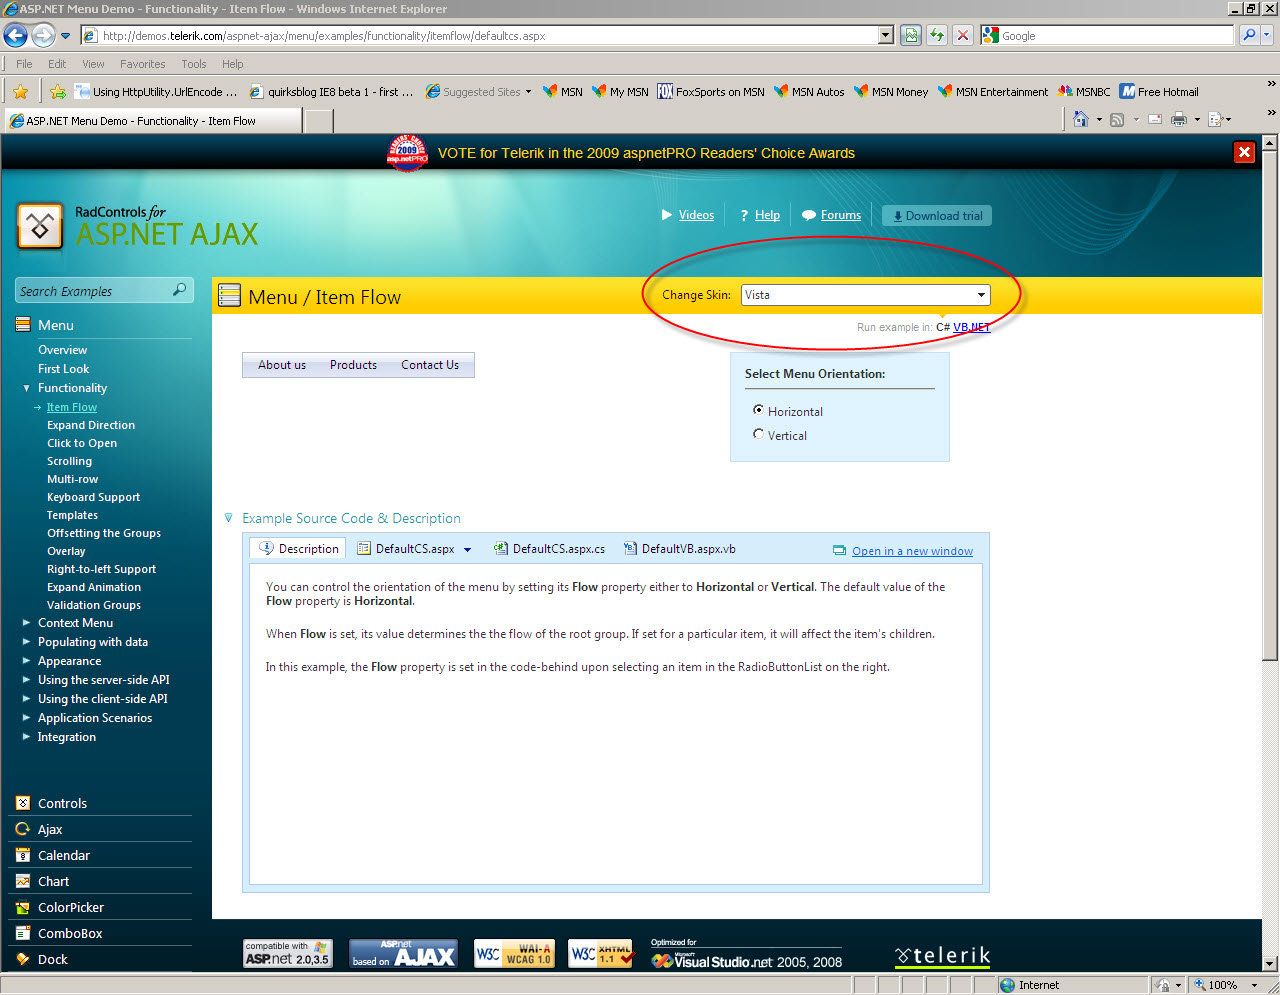
Task: Open the Free Hotmail favorites link
Action: tap(1158, 92)
